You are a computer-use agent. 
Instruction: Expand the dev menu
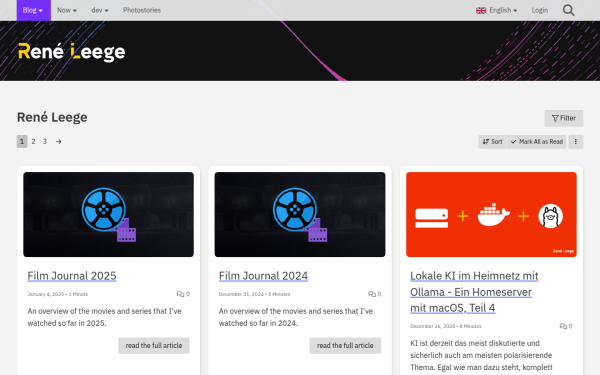point(99,10)
